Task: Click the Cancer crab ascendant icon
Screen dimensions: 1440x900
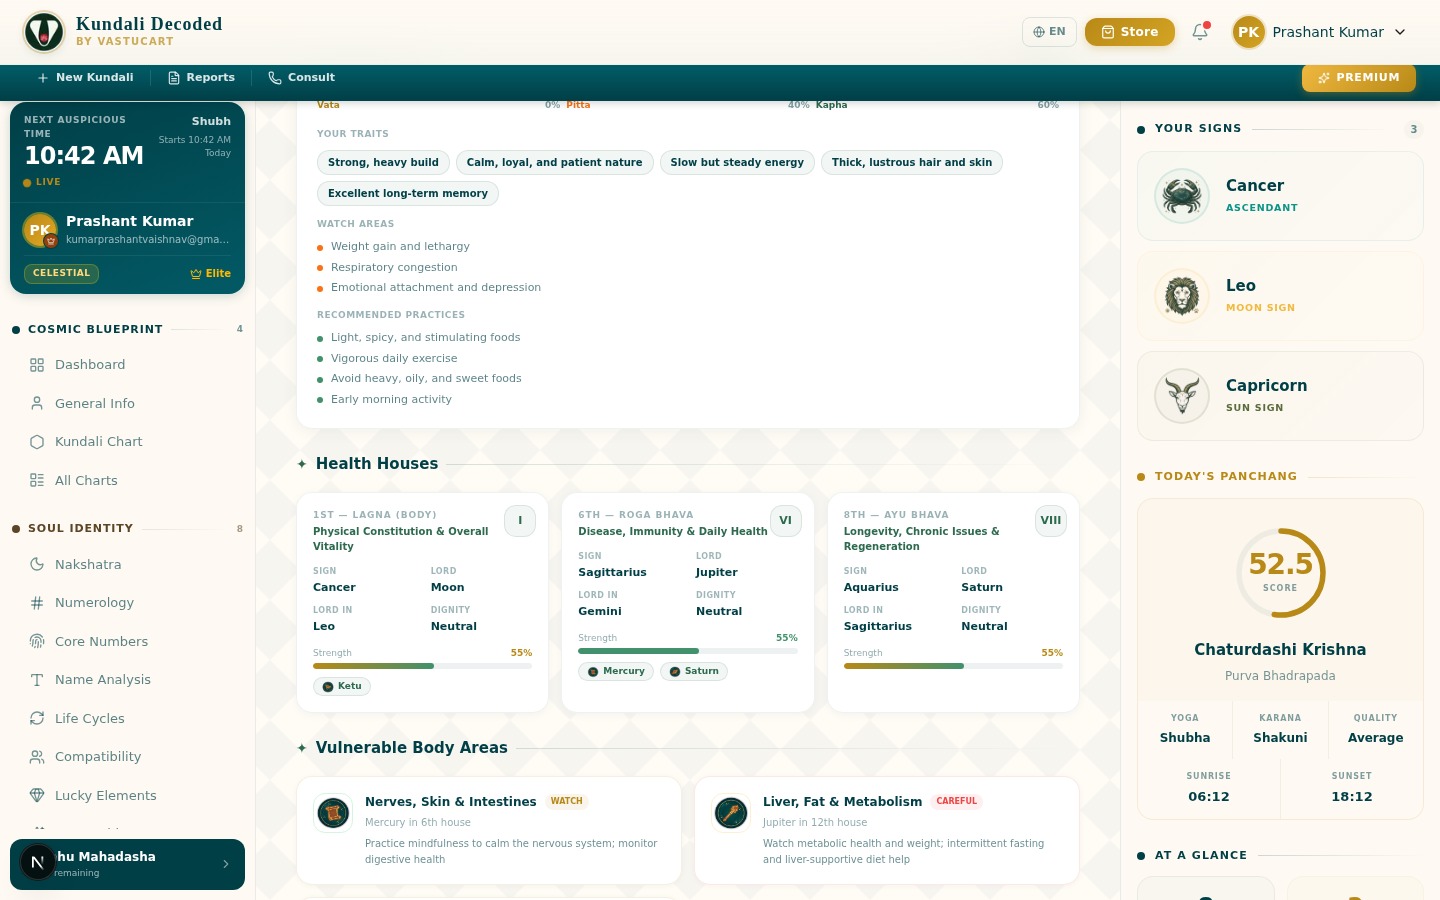Action: coord(1182,196)
